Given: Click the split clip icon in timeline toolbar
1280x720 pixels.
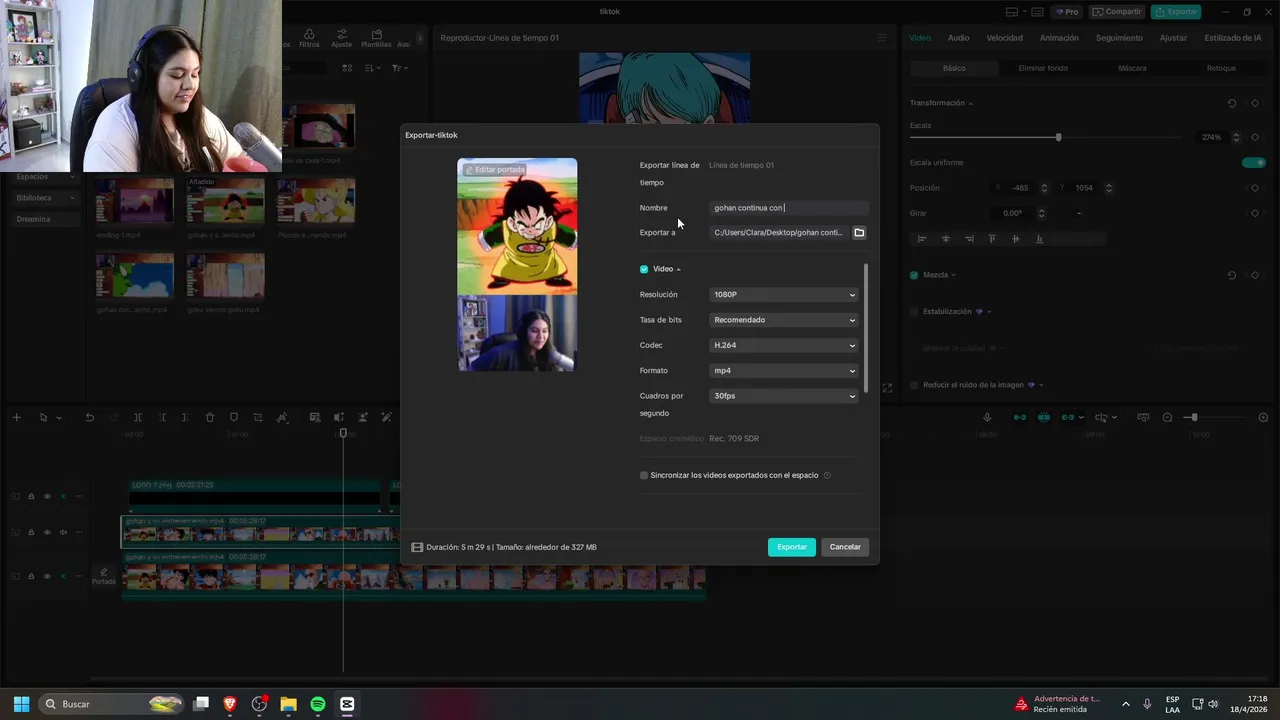Looking at the screenshot, I should (x=138, y=417).
